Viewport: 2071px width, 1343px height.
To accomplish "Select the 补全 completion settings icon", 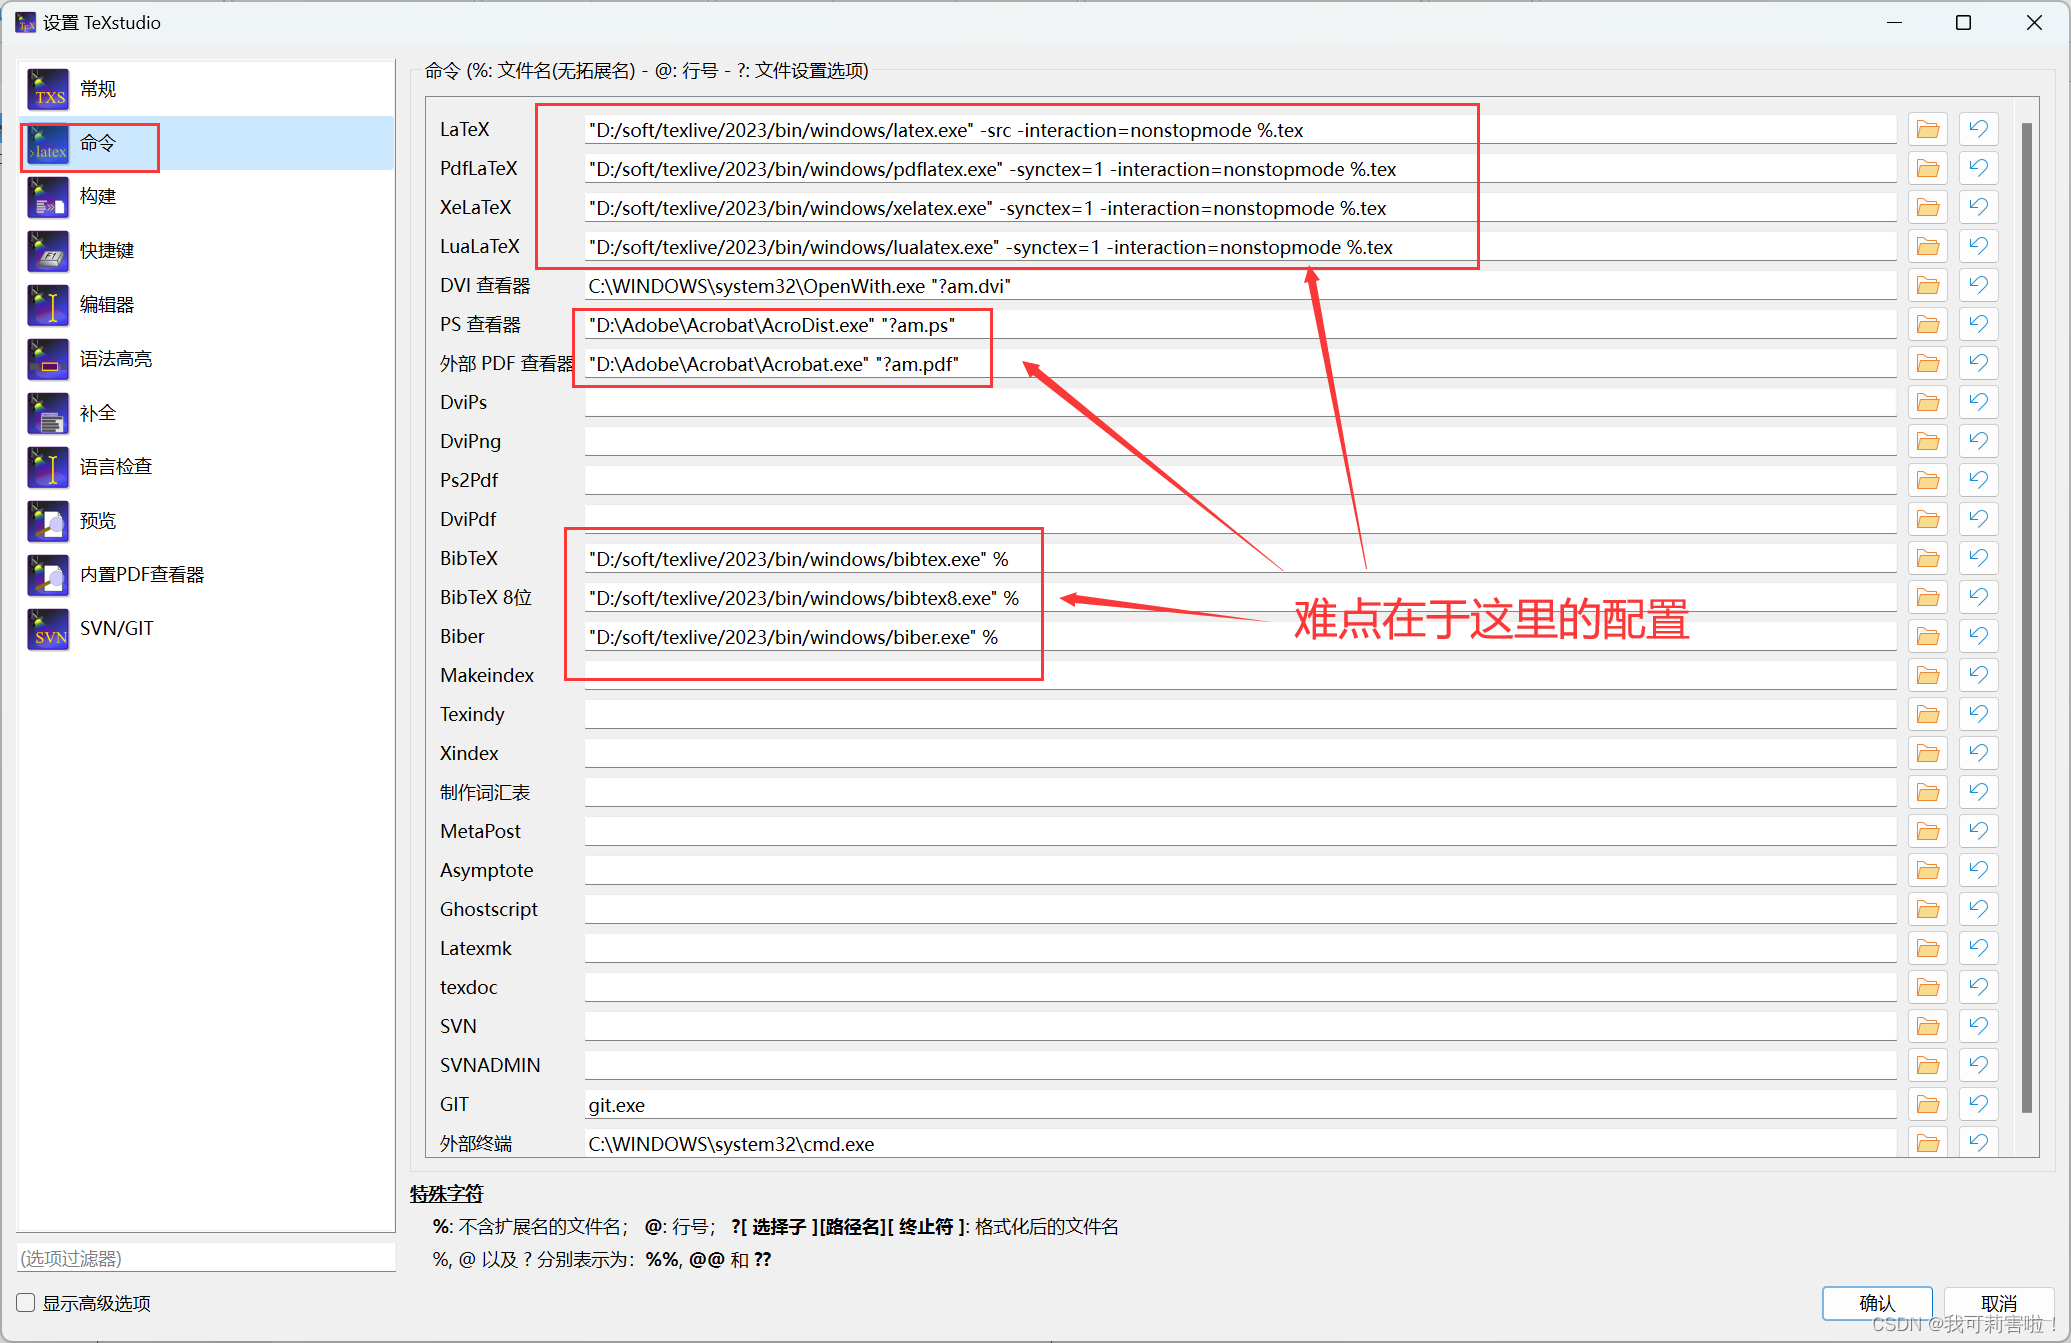I will coord(47,413).
